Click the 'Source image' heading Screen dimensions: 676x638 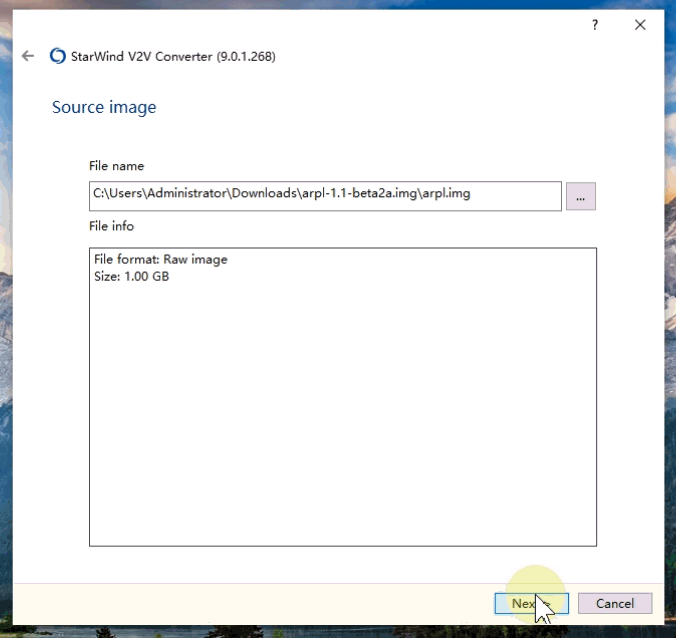click(x=104, y=107)
